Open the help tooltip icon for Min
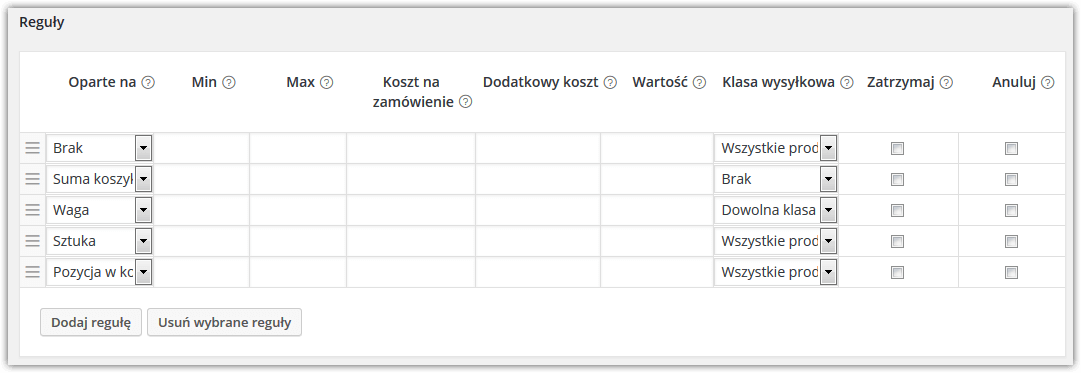 pyautogui.click(x=229, y=83)
